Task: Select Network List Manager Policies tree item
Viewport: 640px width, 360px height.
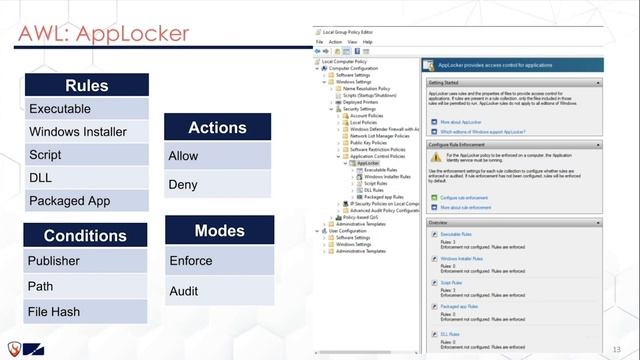Action: click(380, 136)
